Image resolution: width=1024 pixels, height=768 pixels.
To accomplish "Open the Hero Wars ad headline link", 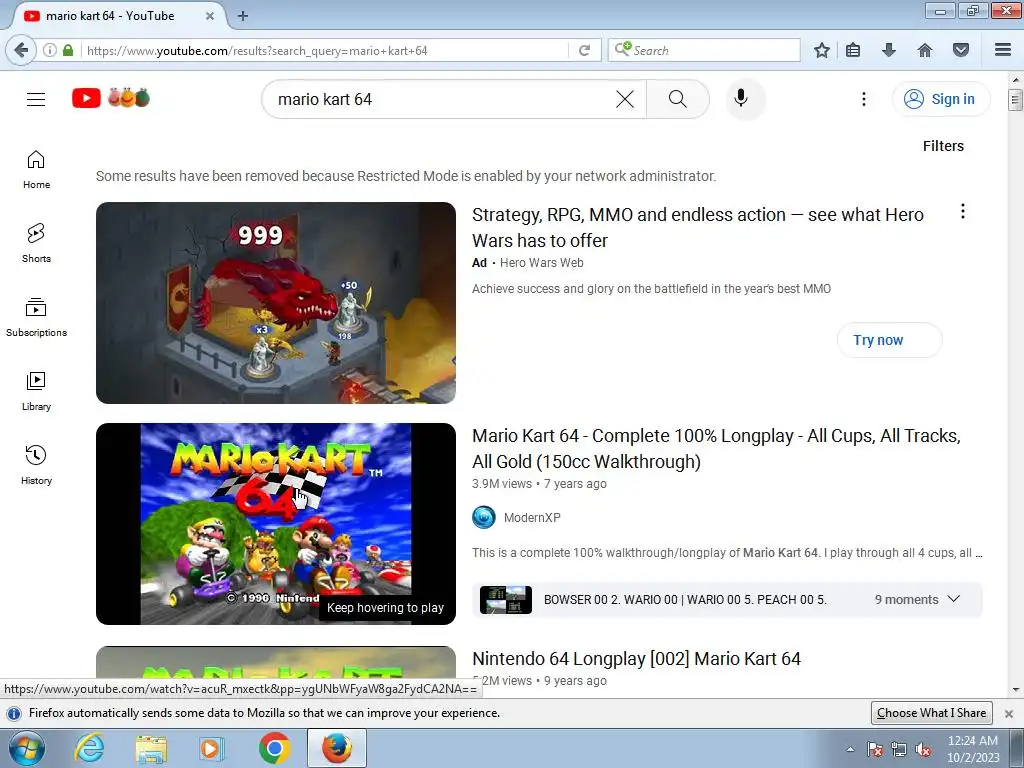I will (698, 228).
